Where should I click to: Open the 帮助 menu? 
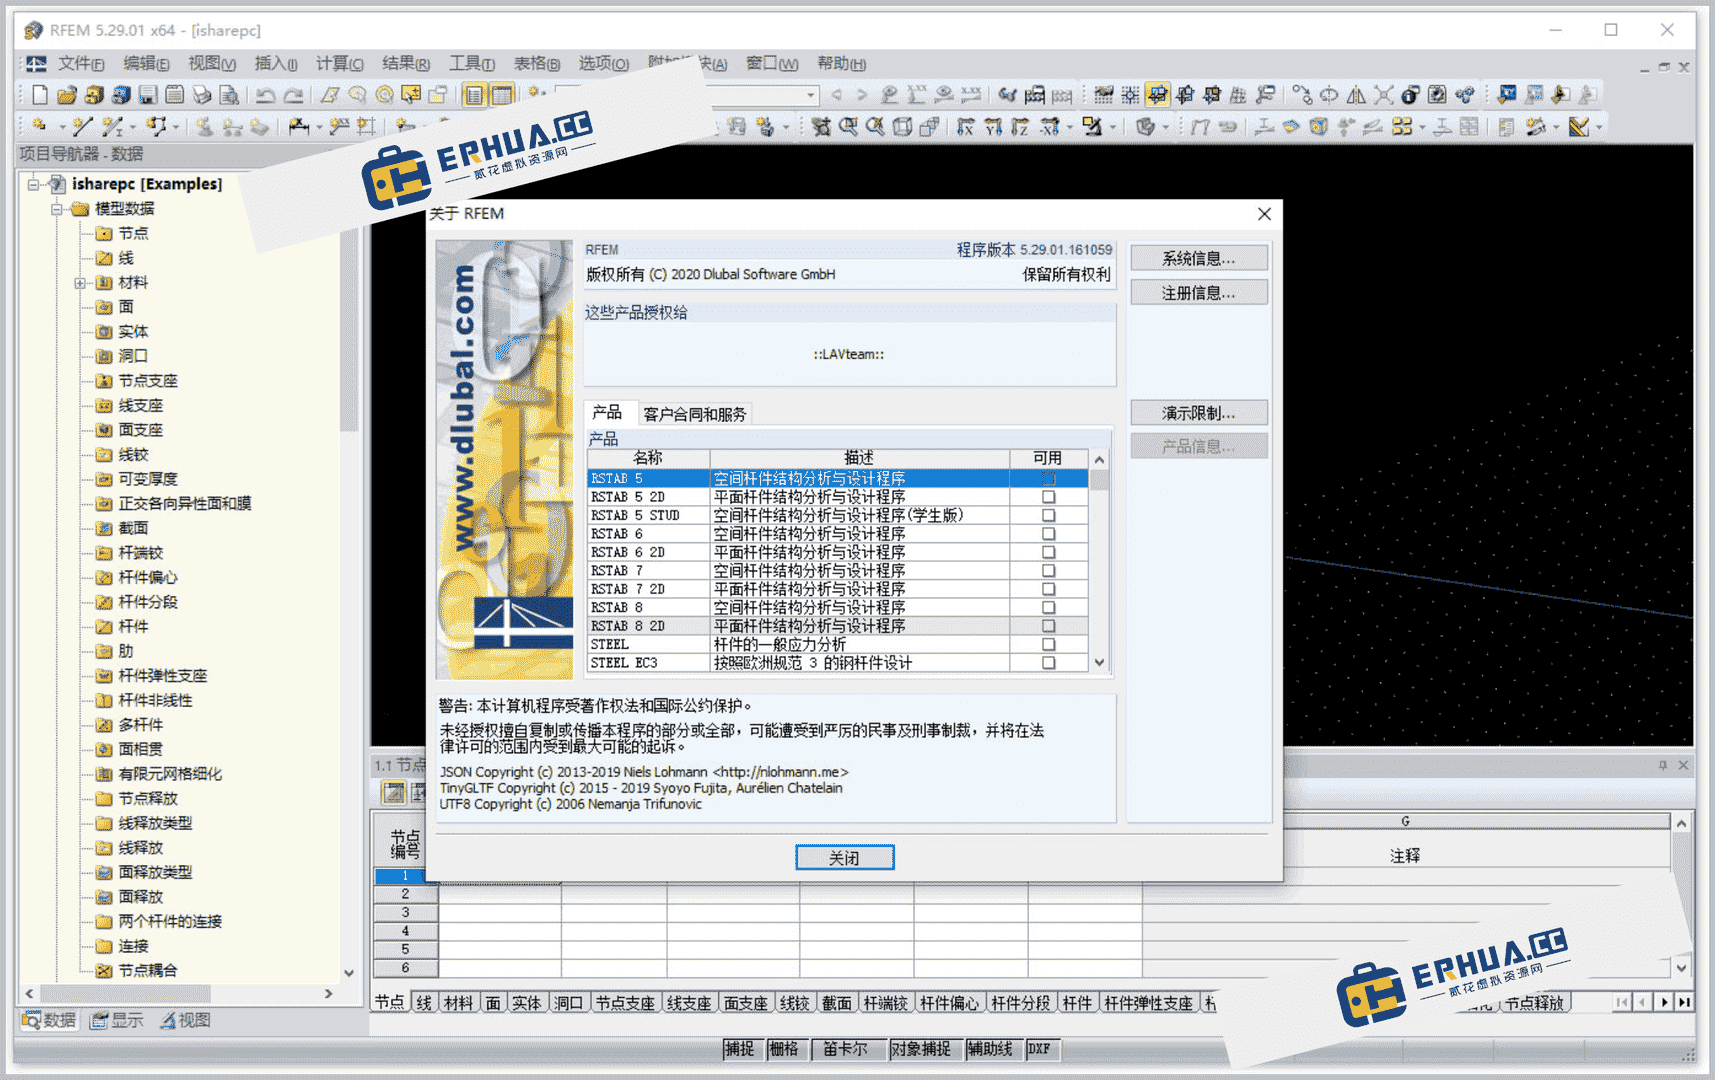841,64
